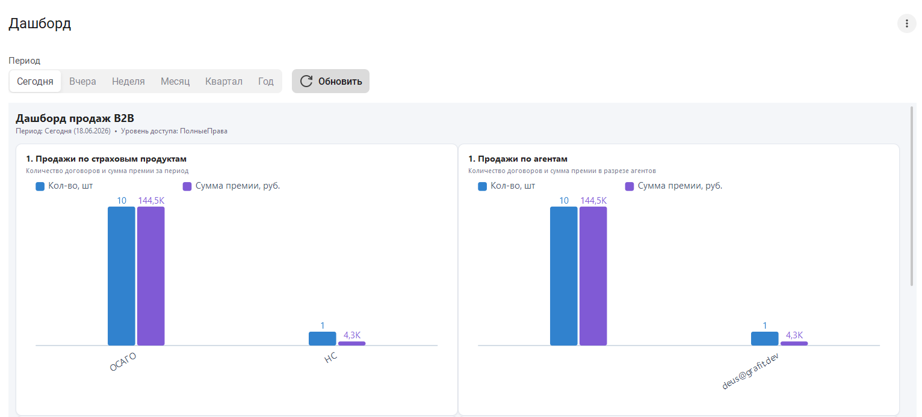Click the 4,3K value in product chart
This screenshot has width=922, height=417.
[352, 335]
